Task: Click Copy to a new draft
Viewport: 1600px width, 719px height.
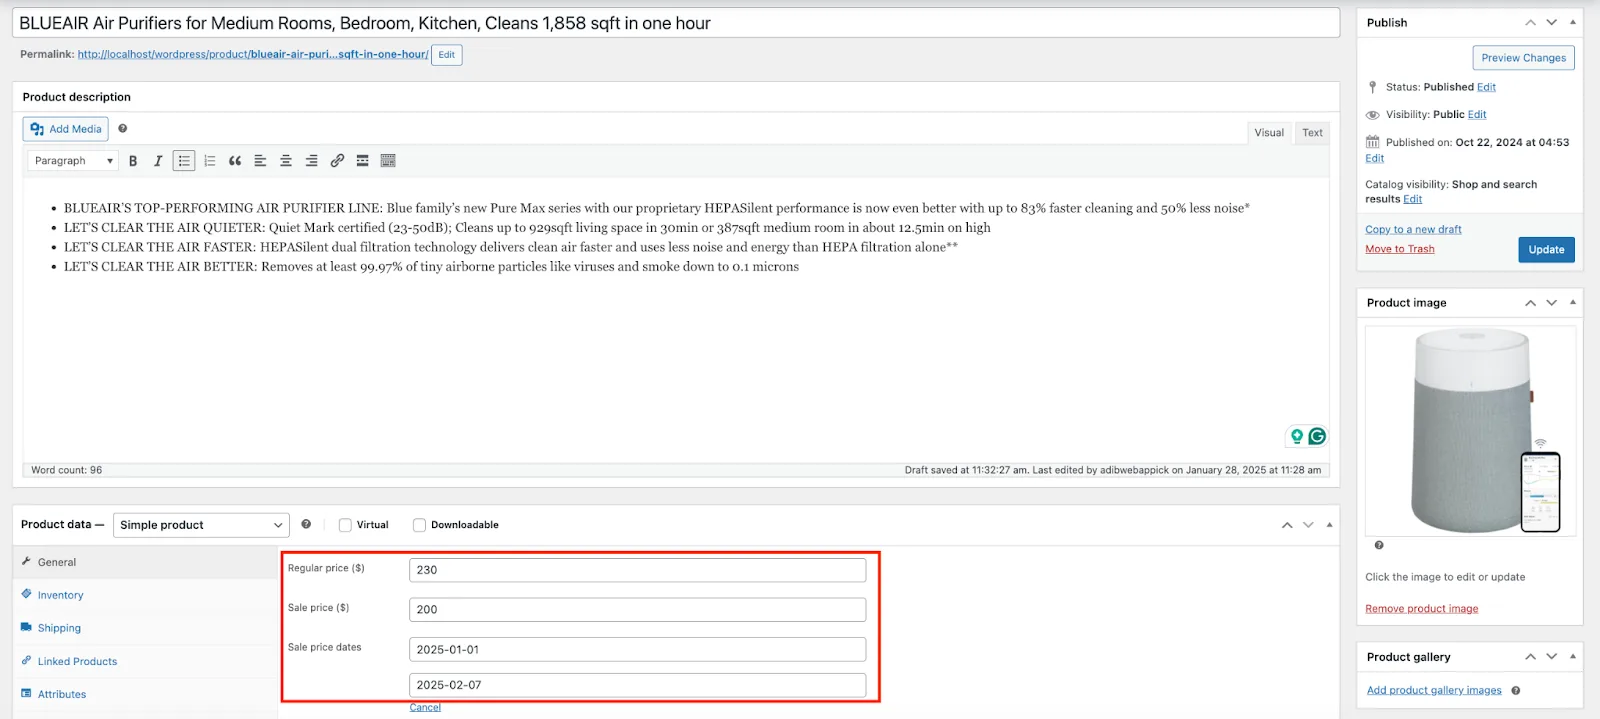Action: [x=1413, y=230]
